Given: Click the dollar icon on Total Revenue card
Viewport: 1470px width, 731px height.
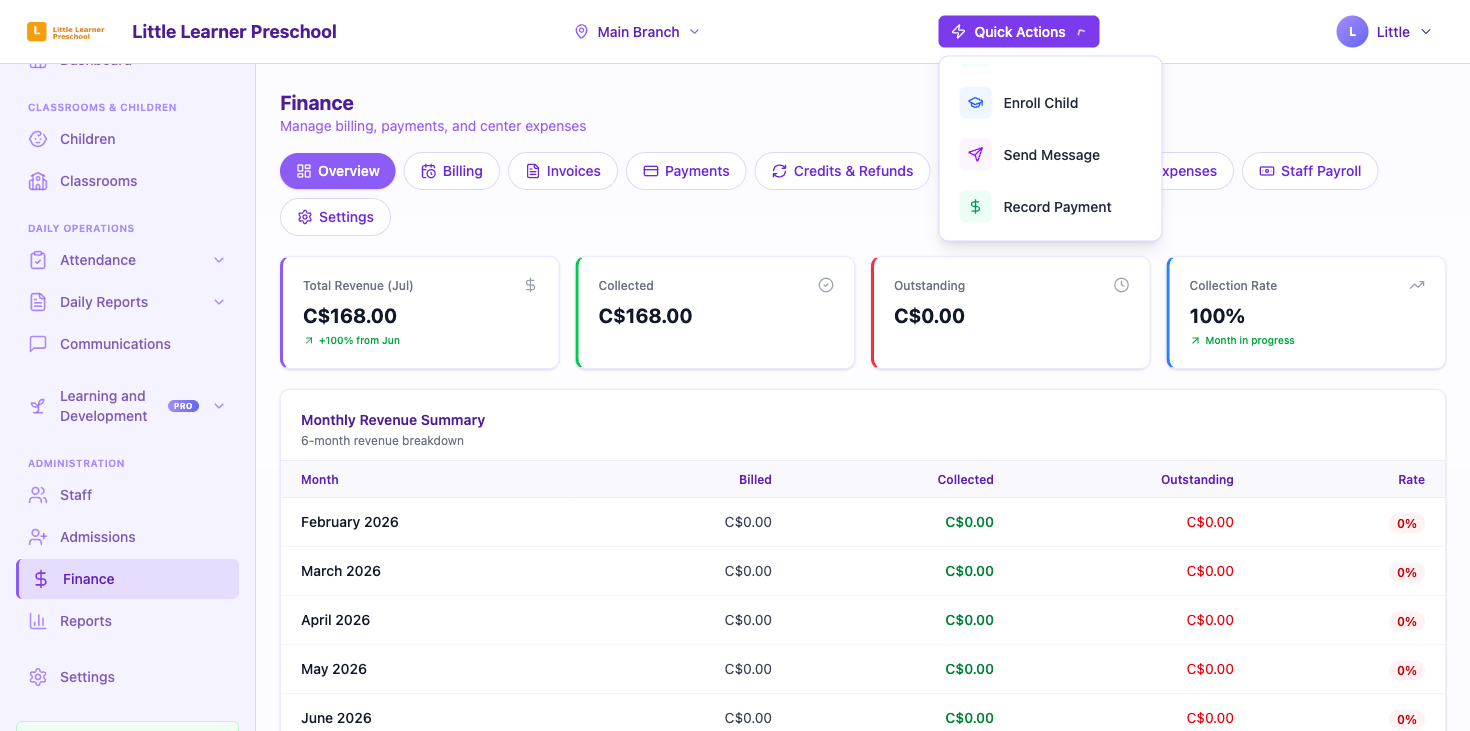Looking at the screenshot, I should click(530, 285).
